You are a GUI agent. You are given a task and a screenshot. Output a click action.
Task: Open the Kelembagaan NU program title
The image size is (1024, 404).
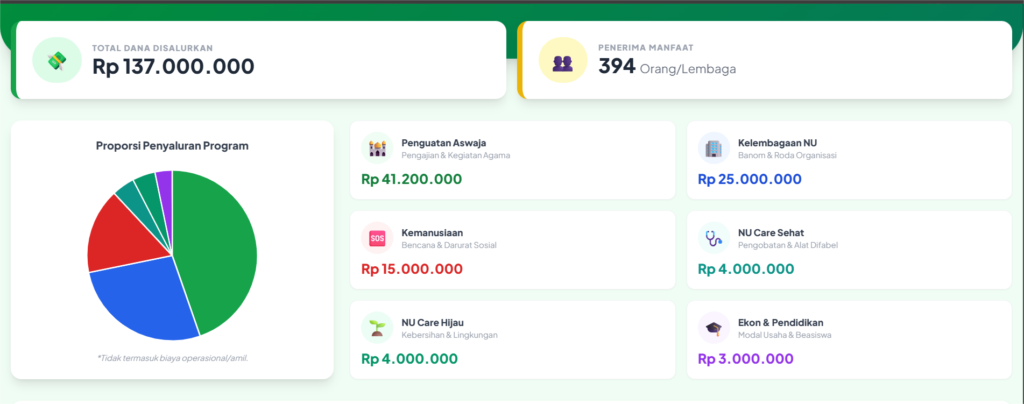[777, 142]
